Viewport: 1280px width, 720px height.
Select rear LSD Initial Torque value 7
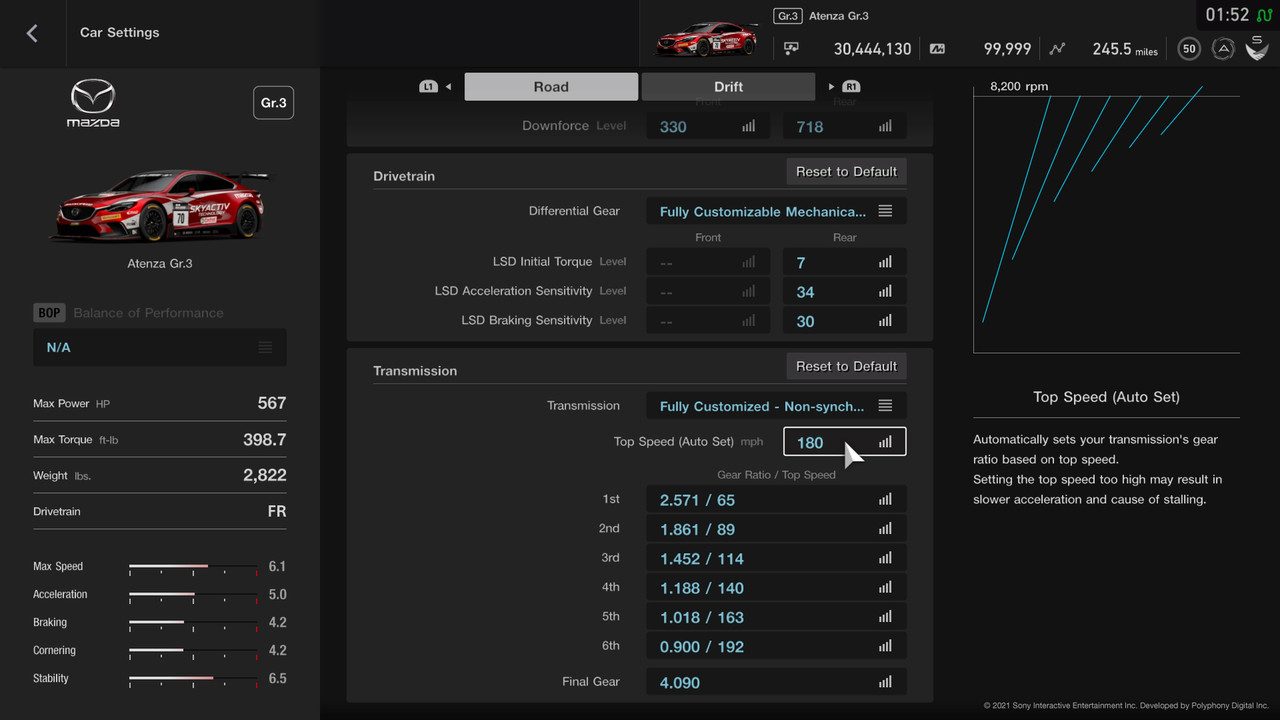[845, 262]
